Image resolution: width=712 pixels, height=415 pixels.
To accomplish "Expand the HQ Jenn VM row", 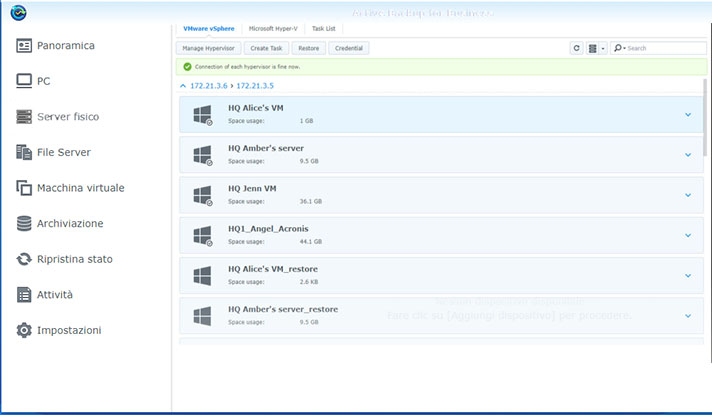I will coord(688,194).
